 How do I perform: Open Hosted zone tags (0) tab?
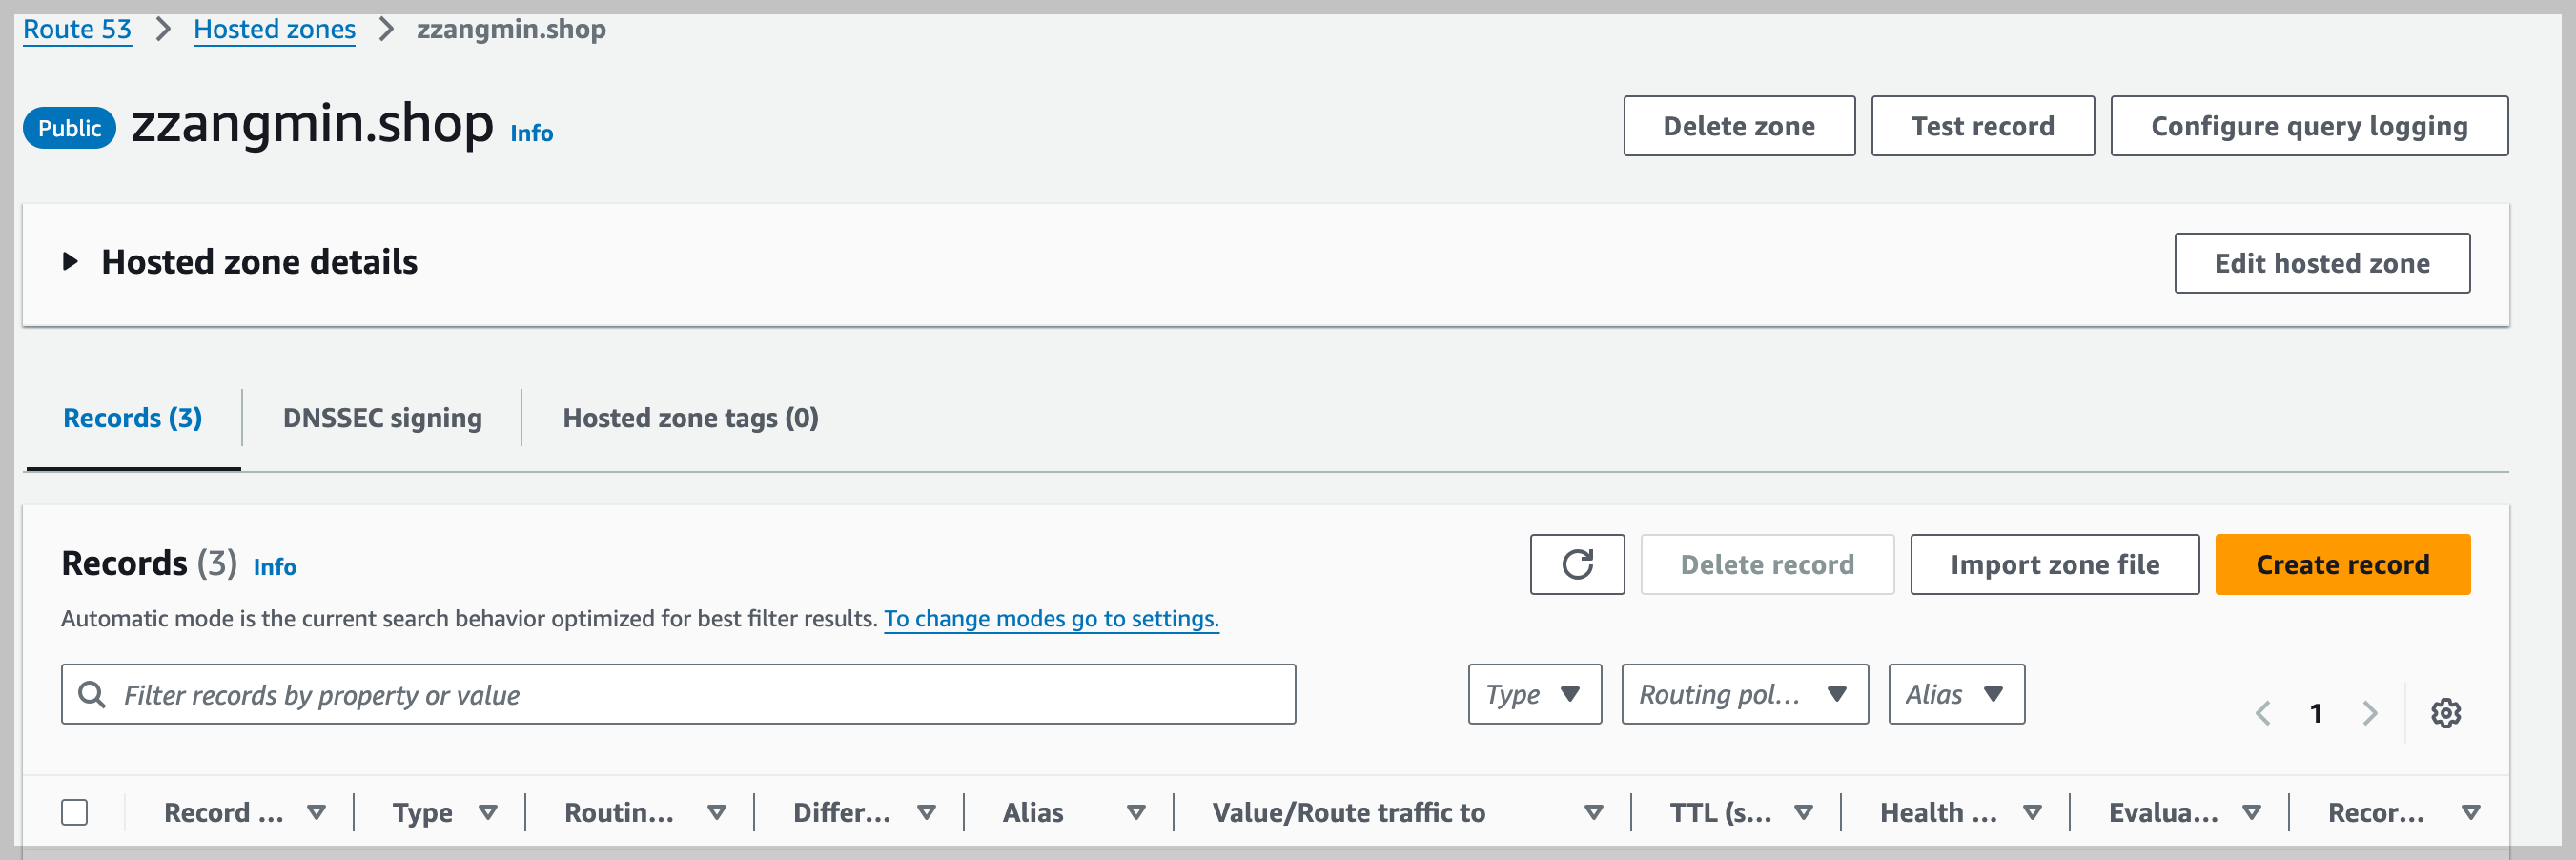point(690,418)
